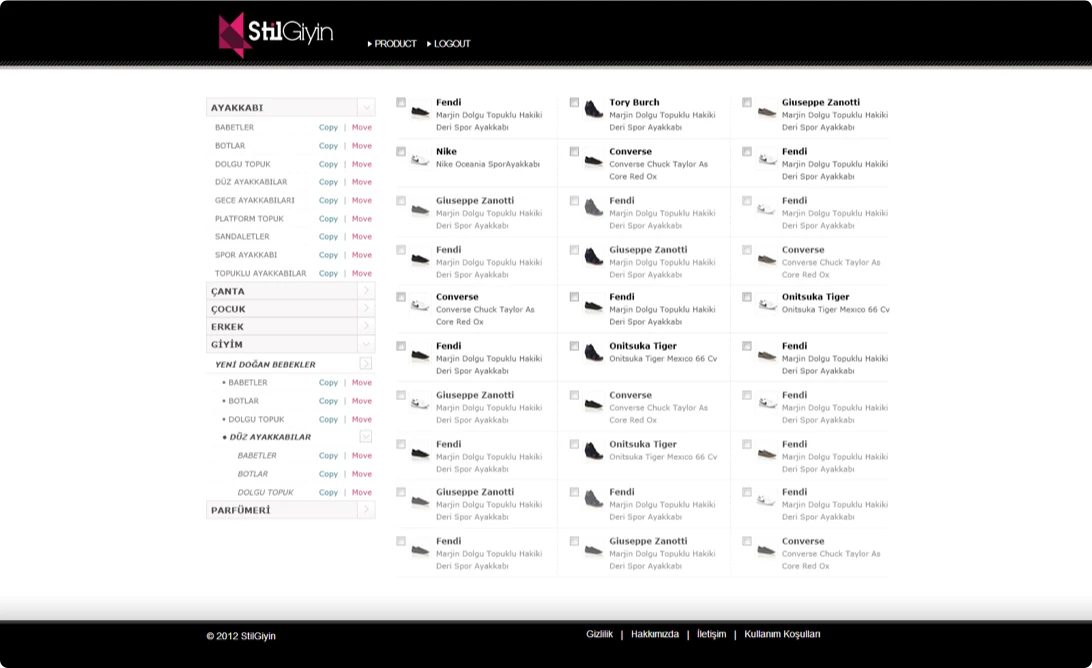Image resolution: width=1092 pixels, height=668 pixels.
Task: Open the Hakkımızda footer link
Action: coord(655,634)
